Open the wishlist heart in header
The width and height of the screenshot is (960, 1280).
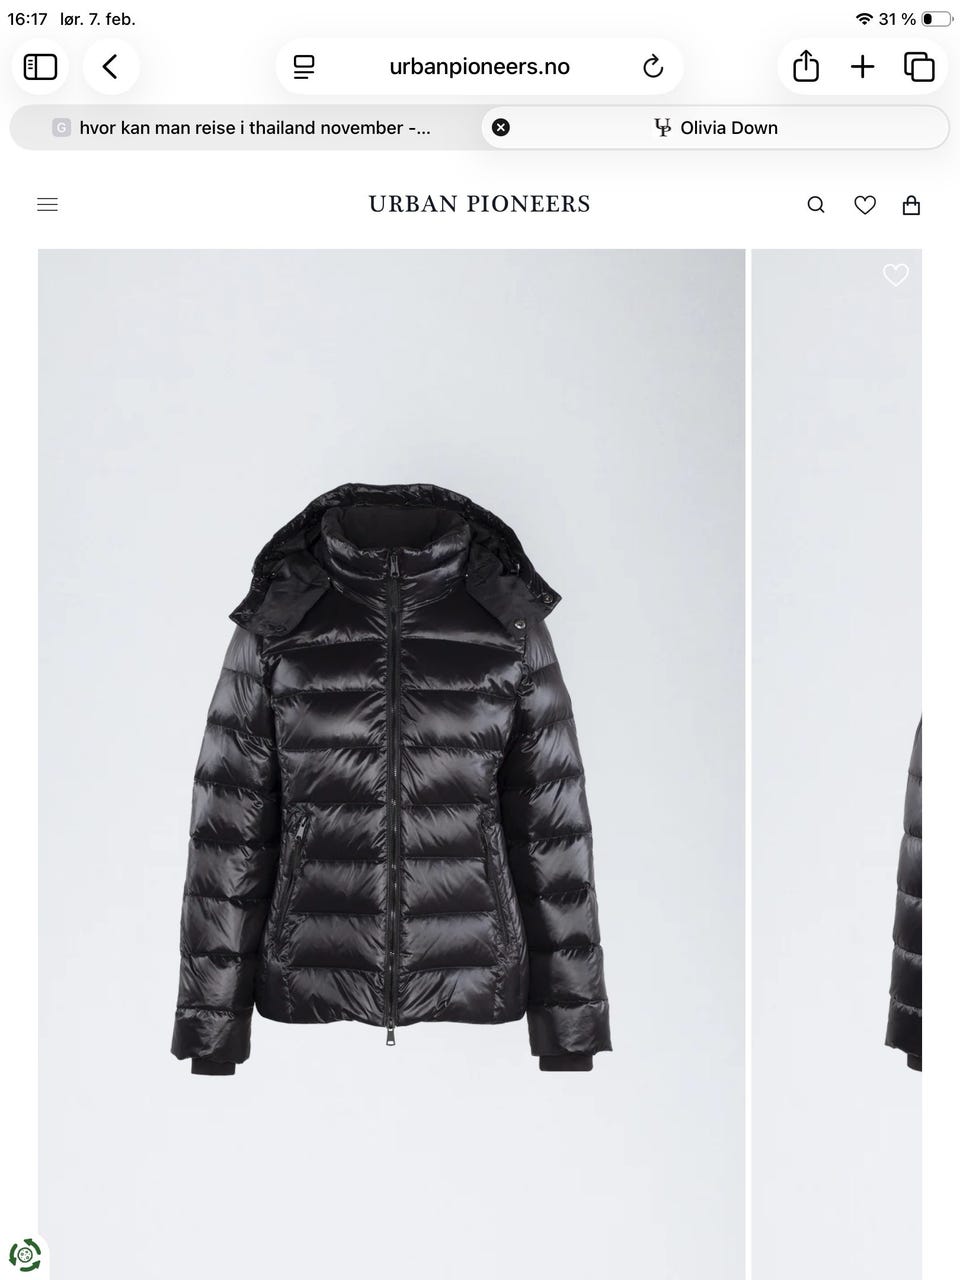coord(865,205)
